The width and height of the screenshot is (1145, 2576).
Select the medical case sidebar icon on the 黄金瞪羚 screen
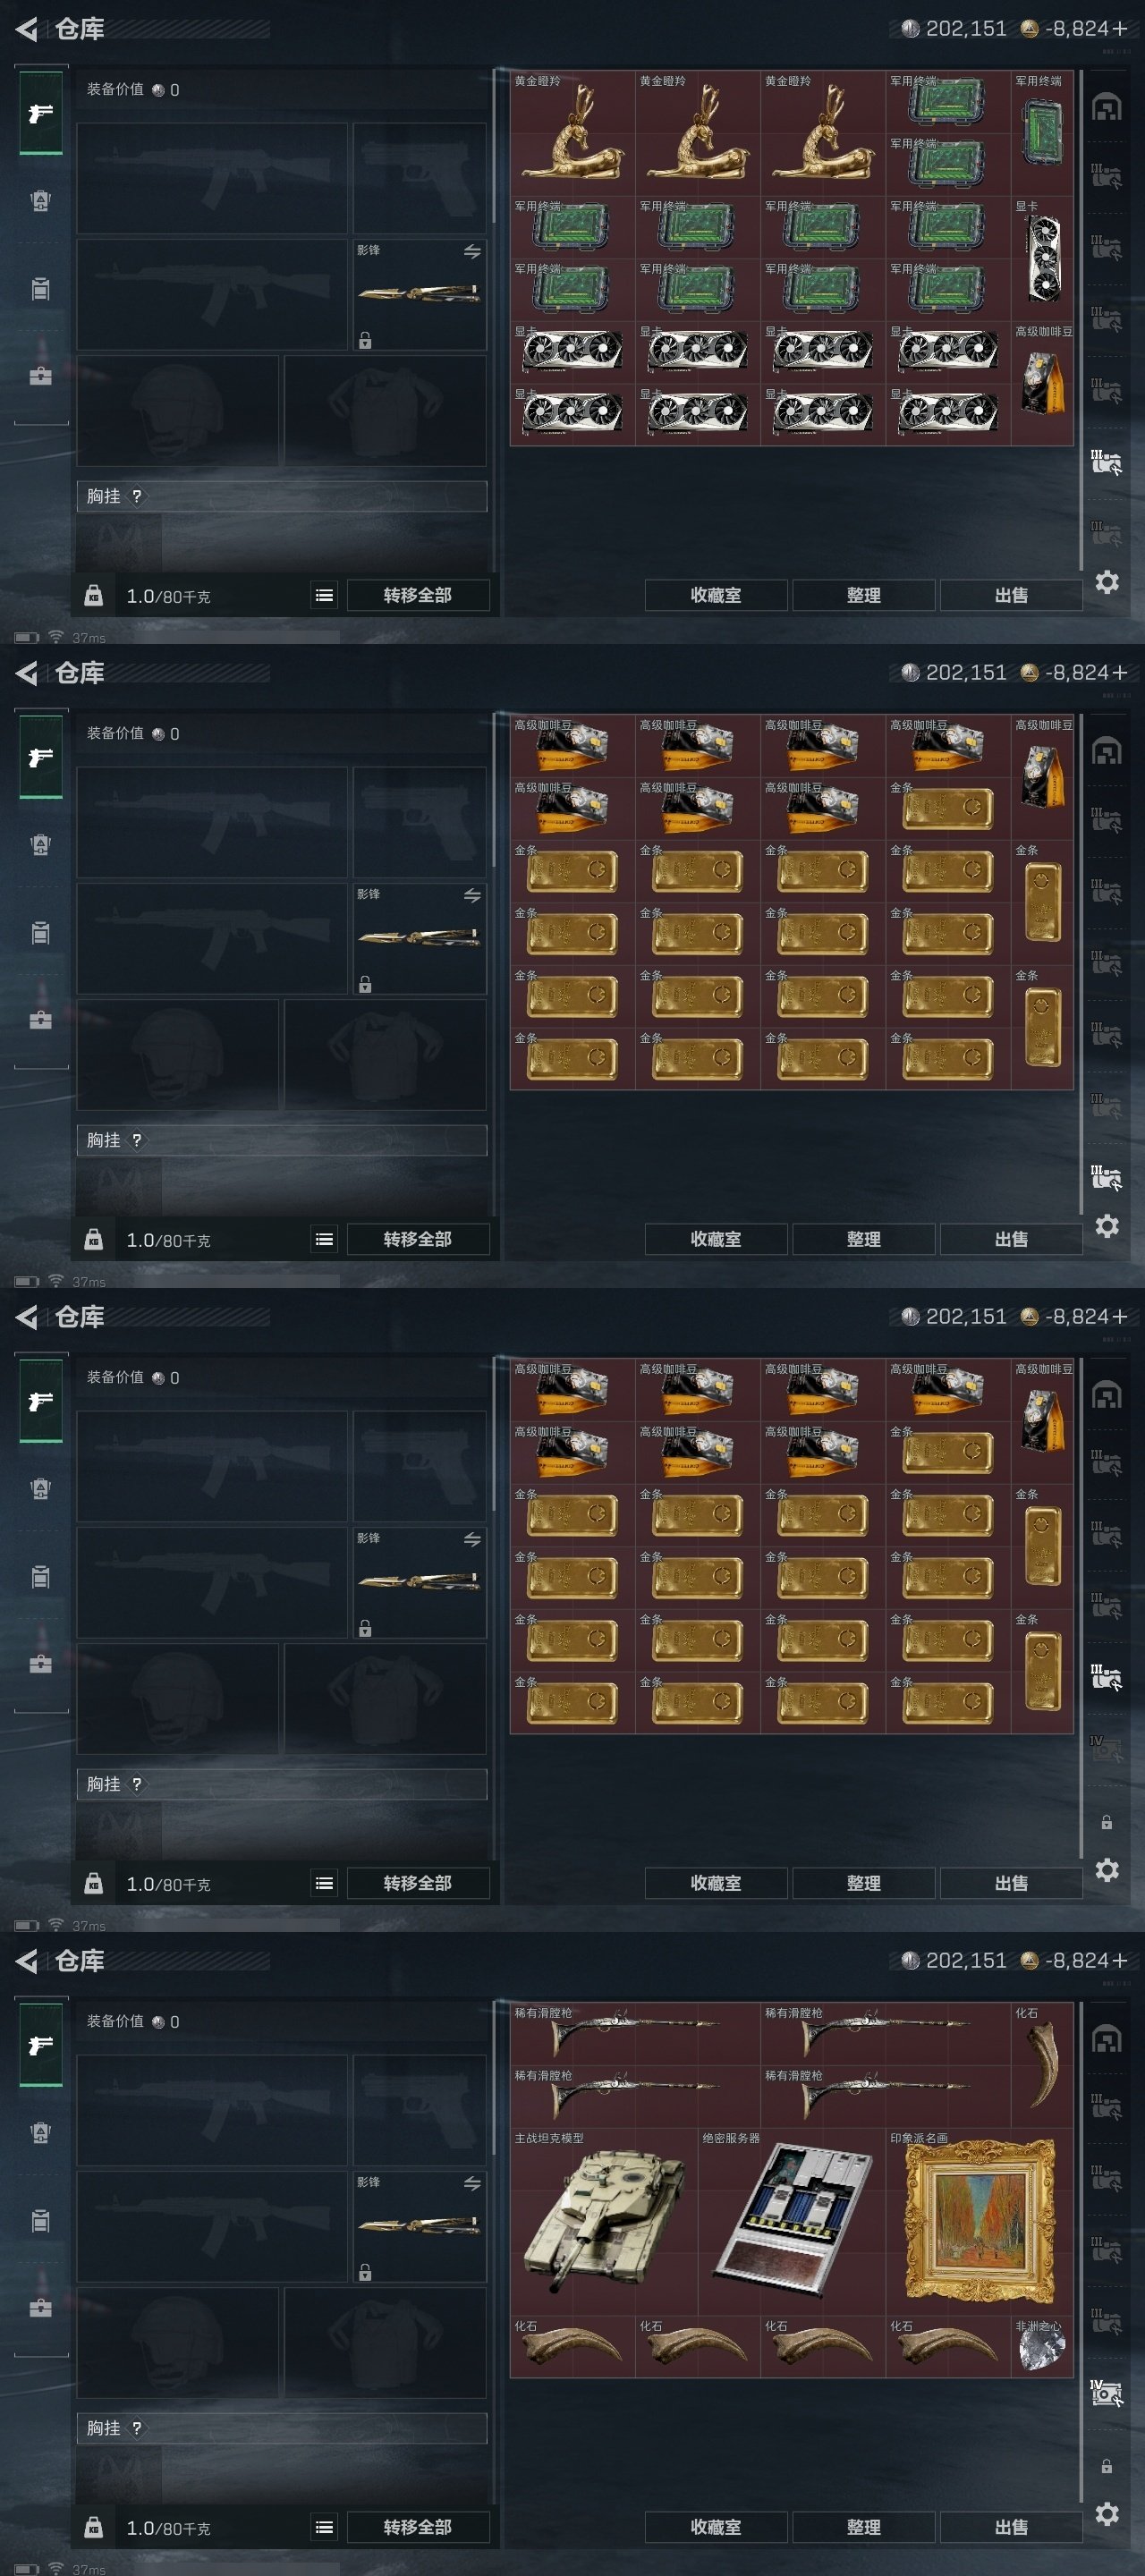pyautogui.click(x=41, y=376)
